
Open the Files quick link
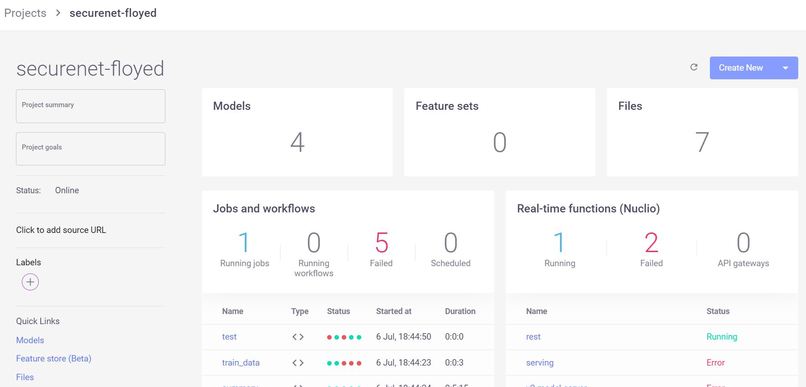tap(25, 377)
